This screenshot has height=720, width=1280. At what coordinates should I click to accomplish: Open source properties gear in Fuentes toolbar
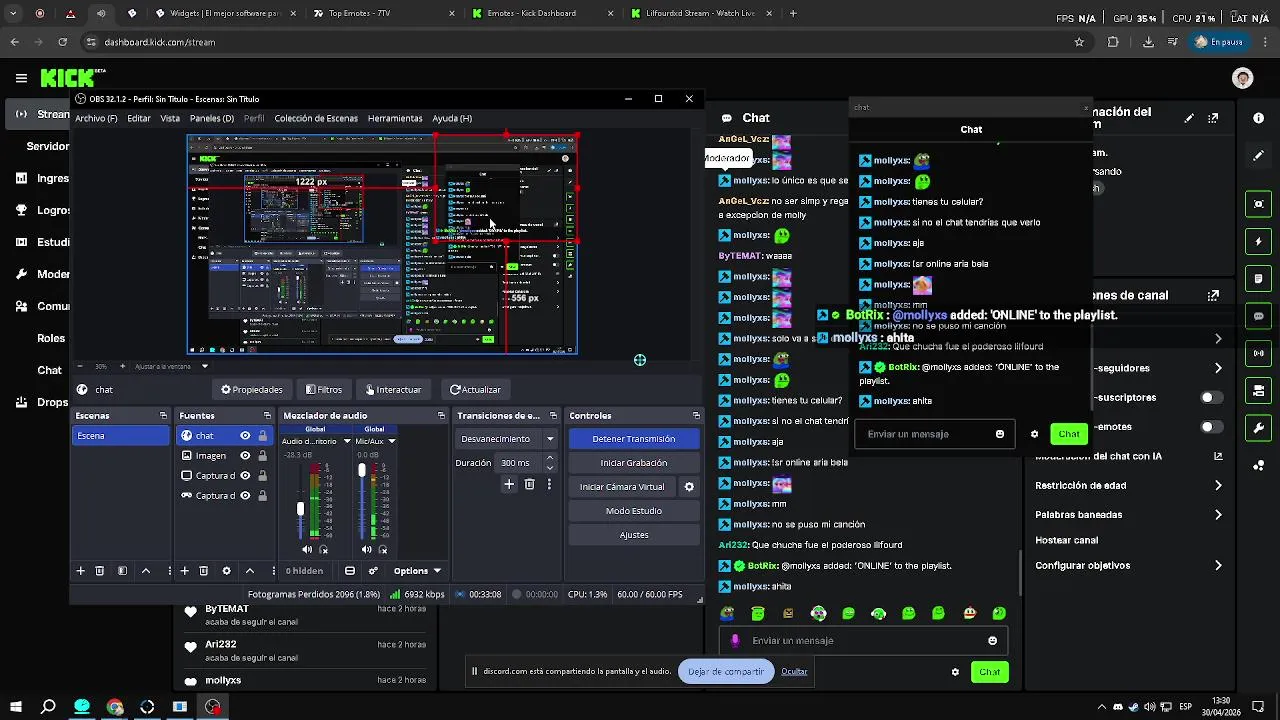pos(226,571)
